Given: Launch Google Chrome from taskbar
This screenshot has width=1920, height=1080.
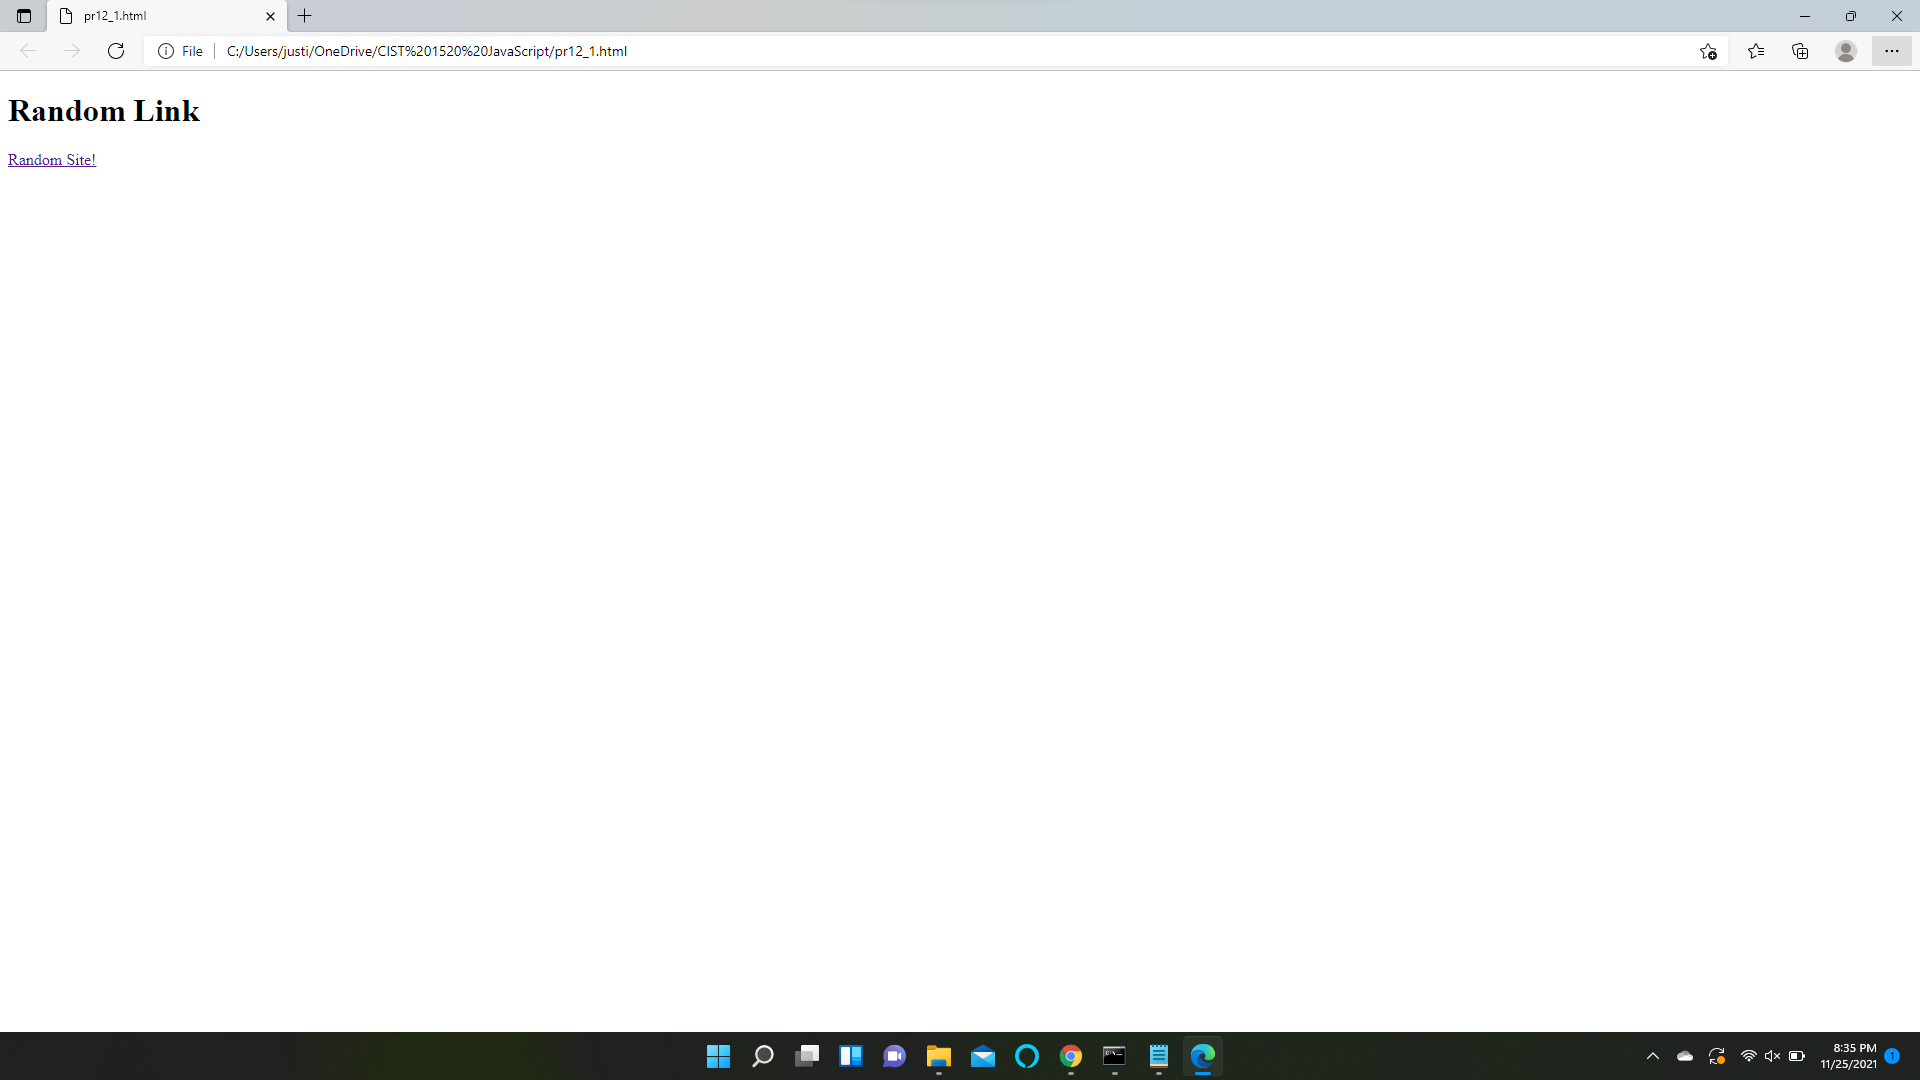Looking at the screenshot, I should [x=1071, y=1056].
